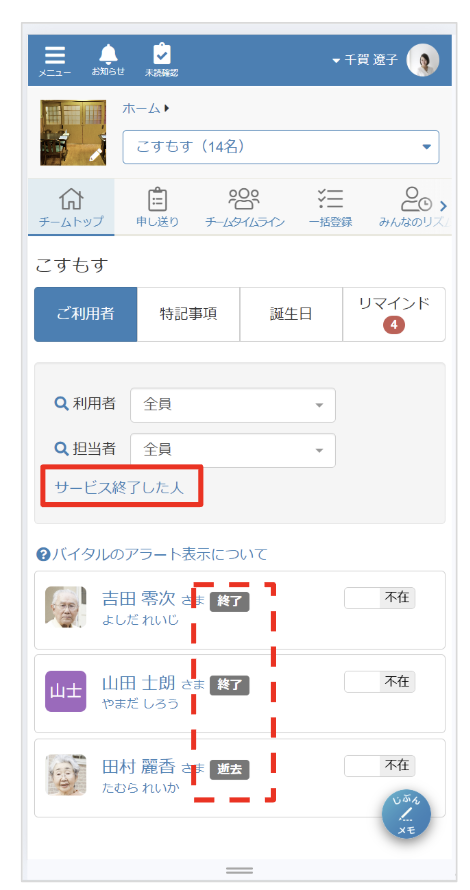Open チームタイムライン people tab

tap(245, 208)
